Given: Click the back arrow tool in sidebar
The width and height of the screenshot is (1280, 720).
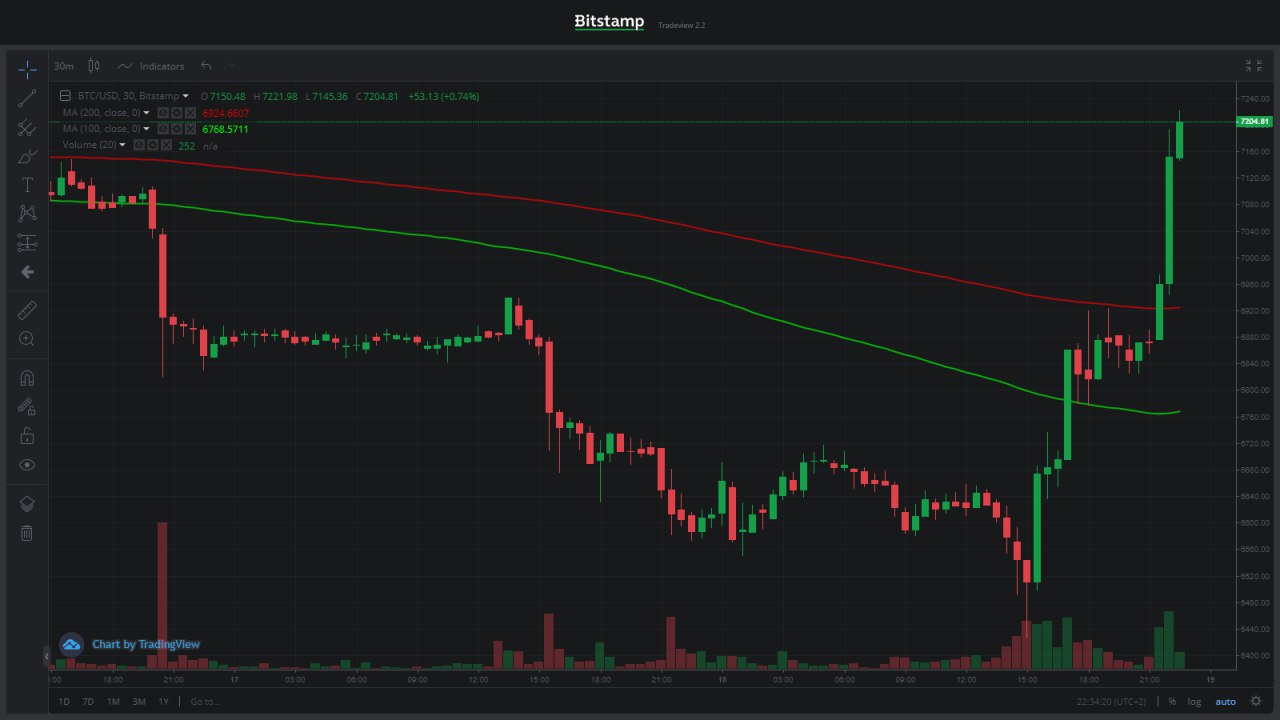Looking at the screenshot, I should tap(27, 272).
